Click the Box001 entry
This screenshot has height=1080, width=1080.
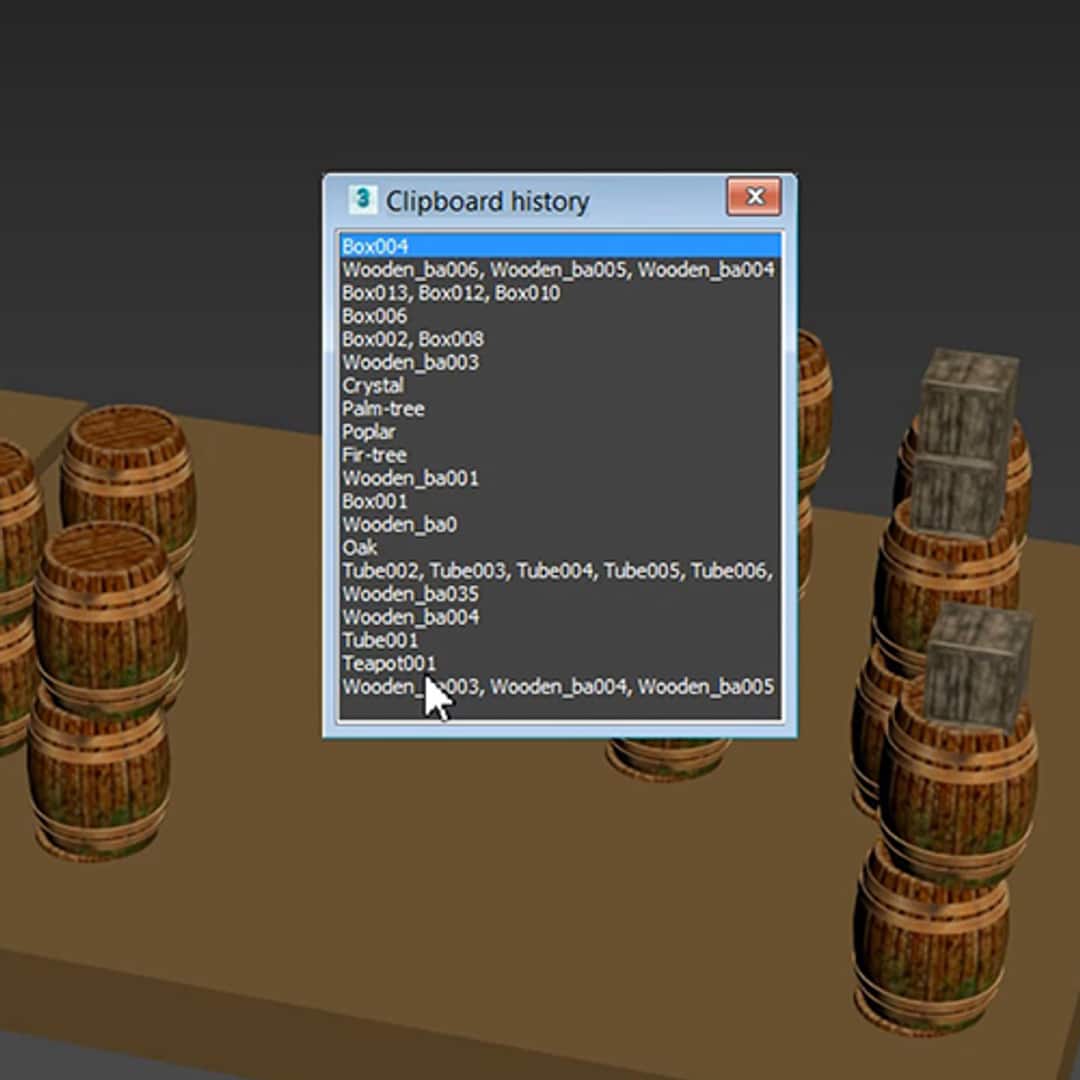560,501
